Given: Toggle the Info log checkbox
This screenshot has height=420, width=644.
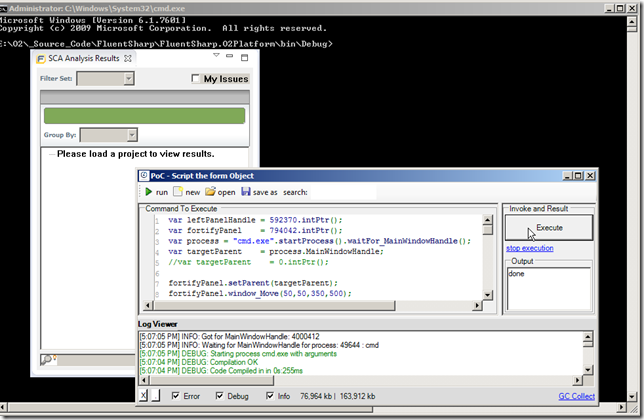Looking at the screenshot, I should pos(270,396).
